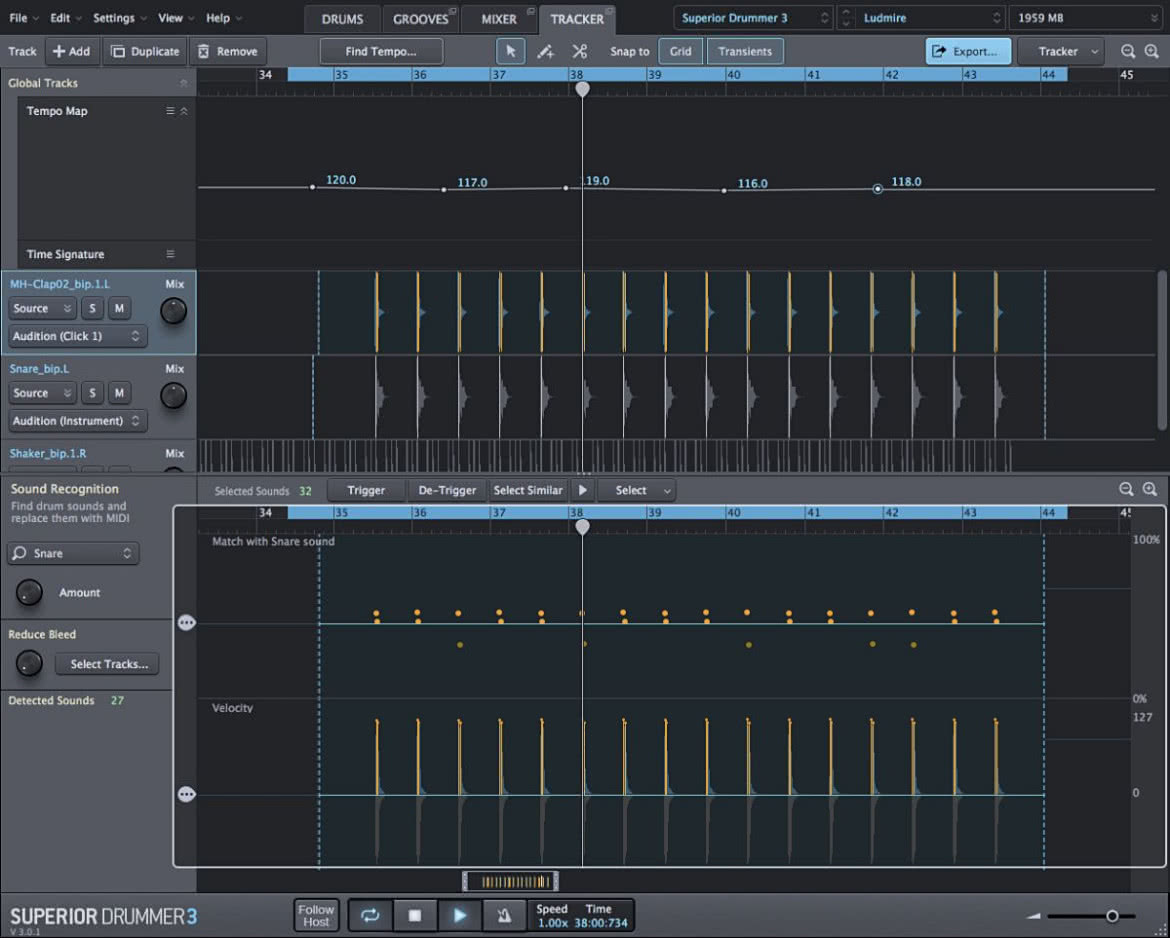Play the selected sounds preview
The height and width of the screenshot is (938, 1170).
point(583,490)
